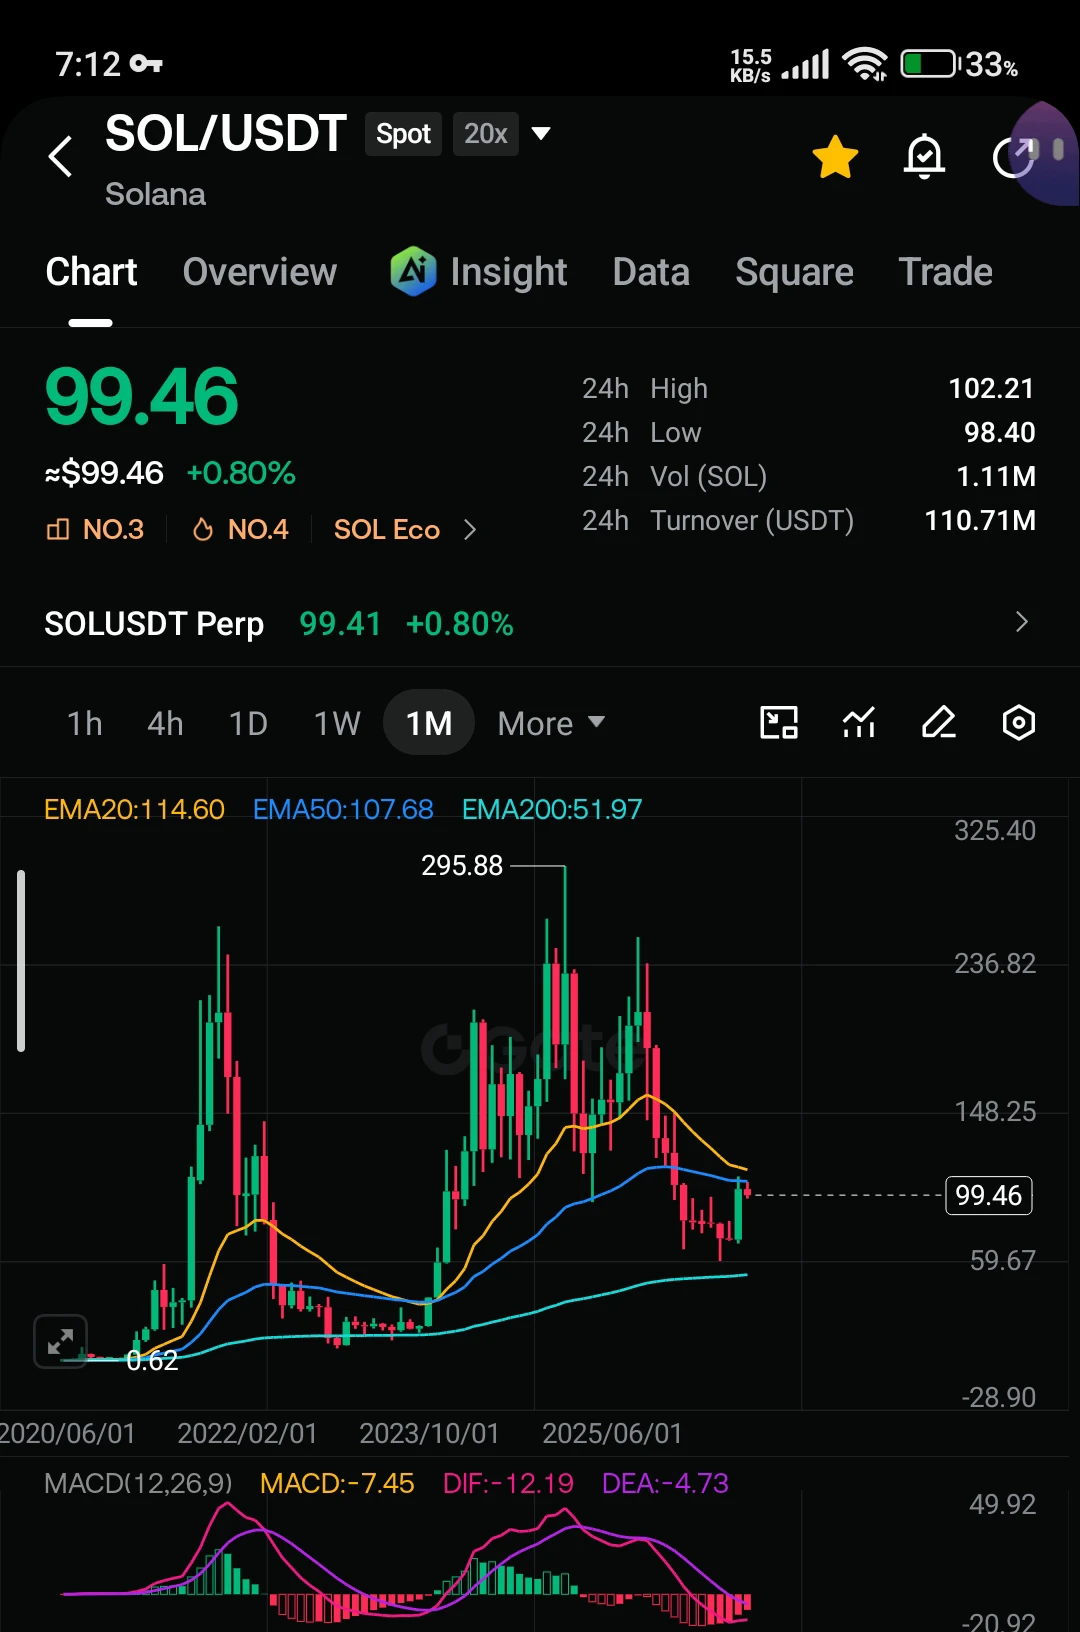This screenshot has height=1632, width=1080.
Task: Tap the 295.88 high marker label
Action: pyautogui.click(x=462, y=865)
